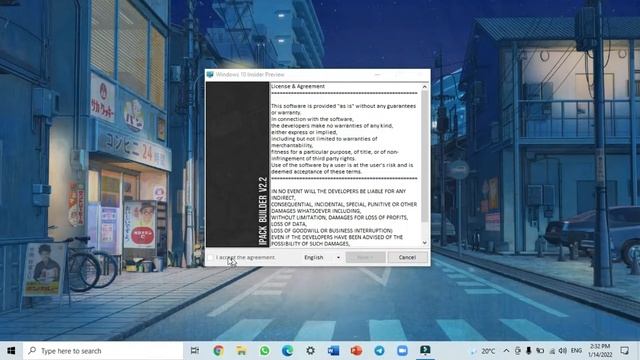Open Microsoft Word from taskbar

tap(333, 351)
